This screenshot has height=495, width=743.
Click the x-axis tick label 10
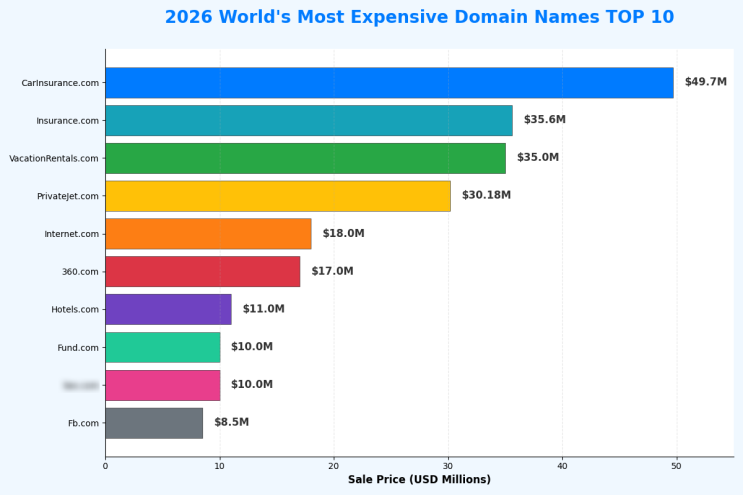(x=219, y=466)
